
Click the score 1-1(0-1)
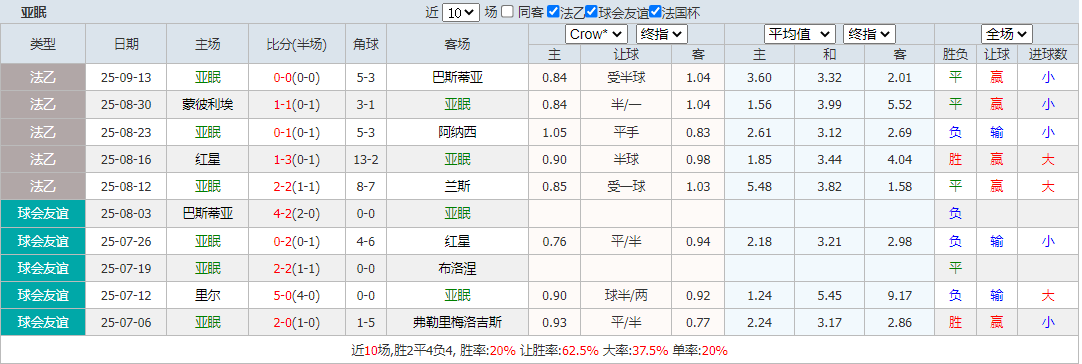[x=297, y=105]
